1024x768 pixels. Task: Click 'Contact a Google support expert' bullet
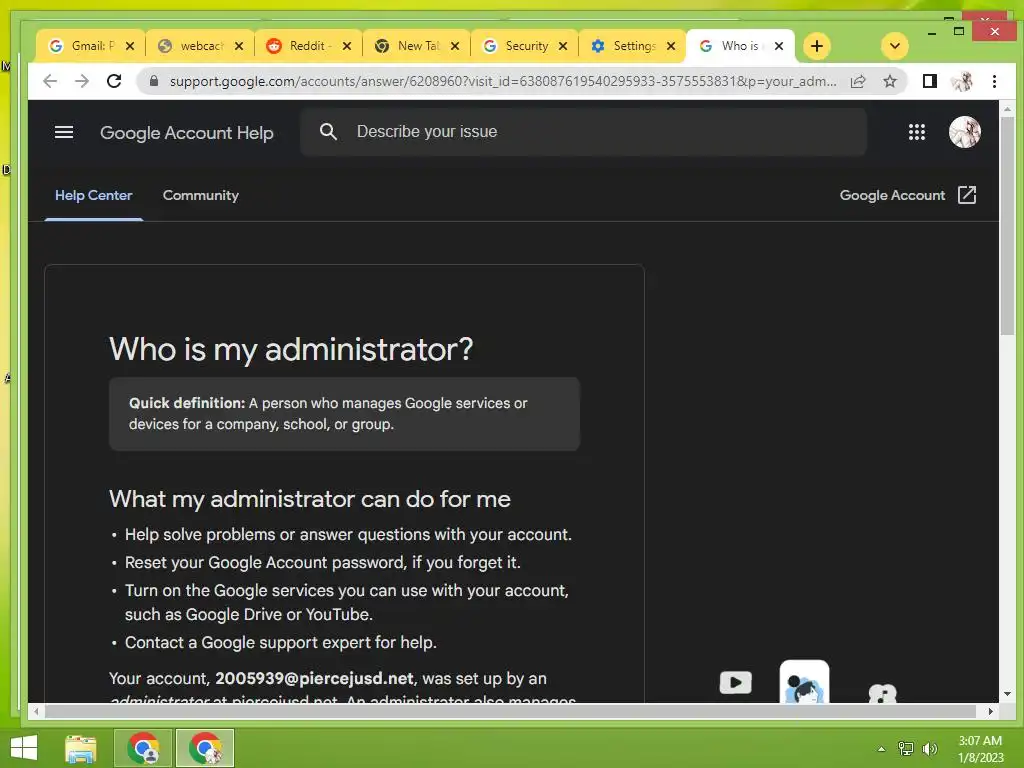pyautogui.click(x=281, y=643)
